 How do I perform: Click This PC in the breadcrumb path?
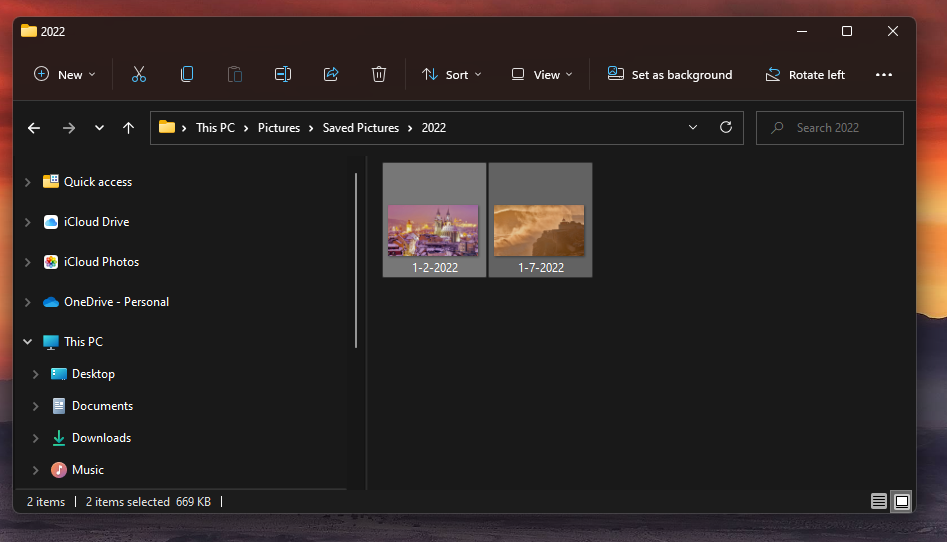(x=215, y=127)
